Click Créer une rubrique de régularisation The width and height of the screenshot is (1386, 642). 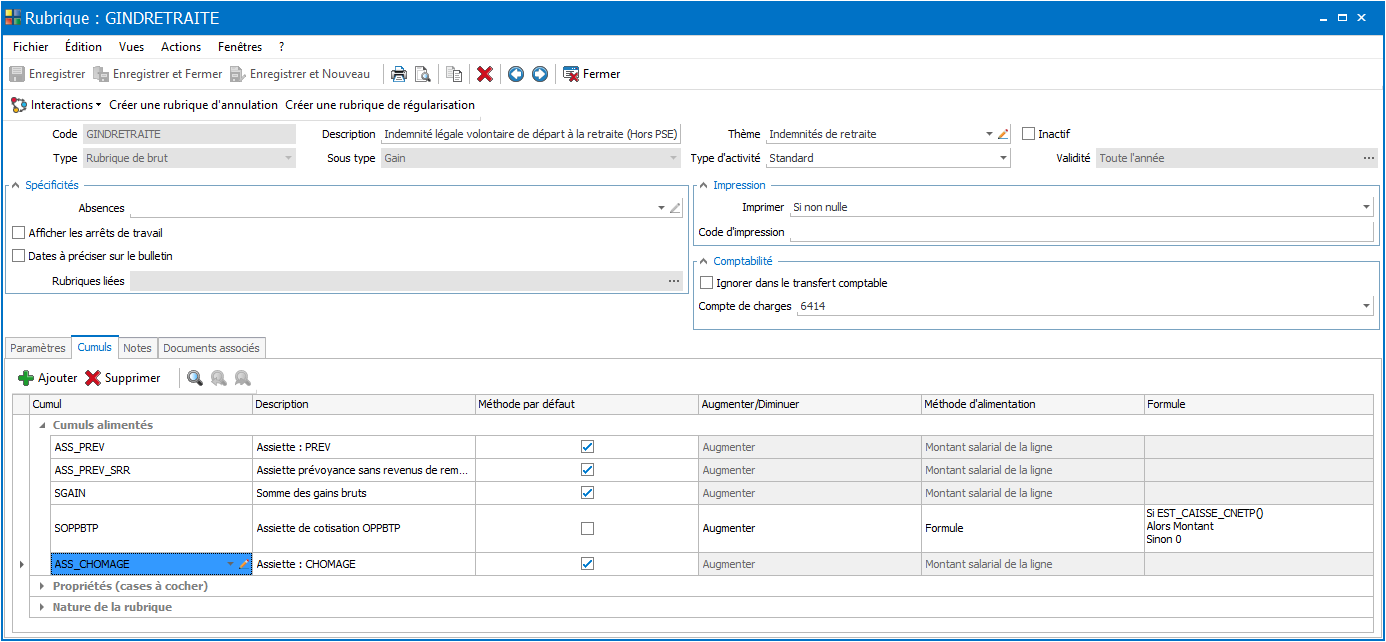380,105
